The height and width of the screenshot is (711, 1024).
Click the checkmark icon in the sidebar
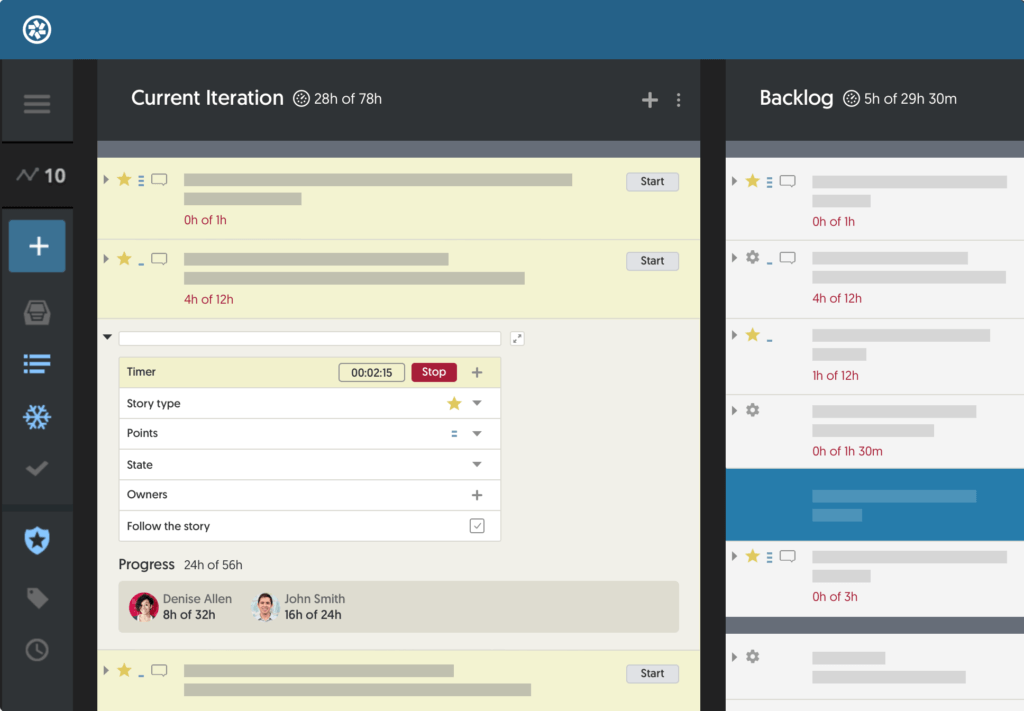click(37, 468)
